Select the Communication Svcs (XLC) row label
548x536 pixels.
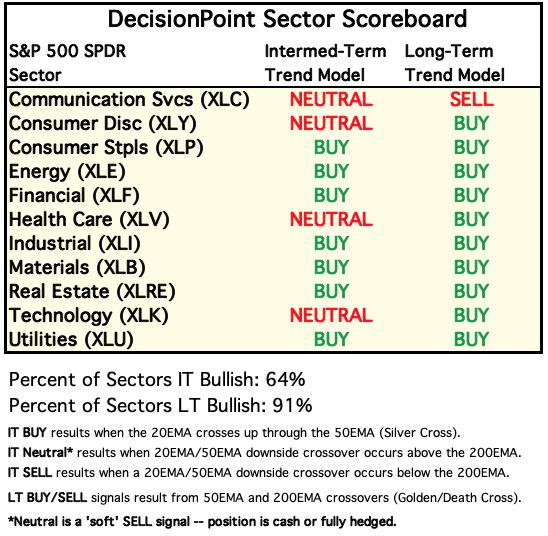coord(129,100)
